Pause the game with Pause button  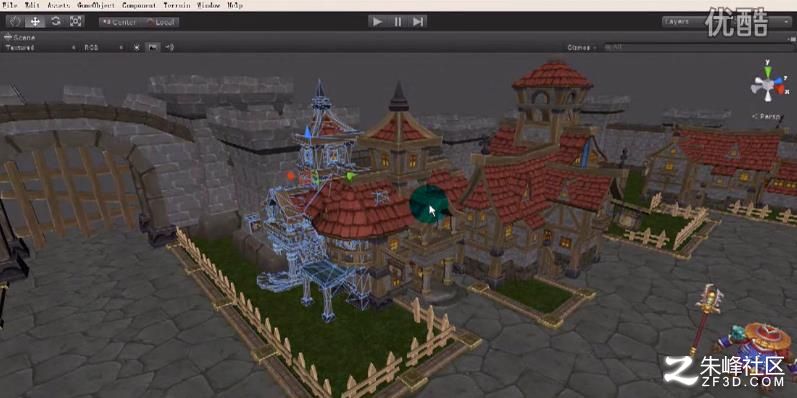(397, 21)
